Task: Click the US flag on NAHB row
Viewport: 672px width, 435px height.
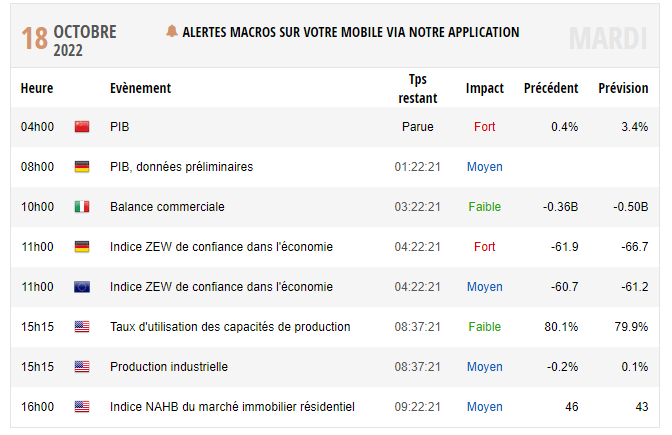Action: [x=82, y=407]
